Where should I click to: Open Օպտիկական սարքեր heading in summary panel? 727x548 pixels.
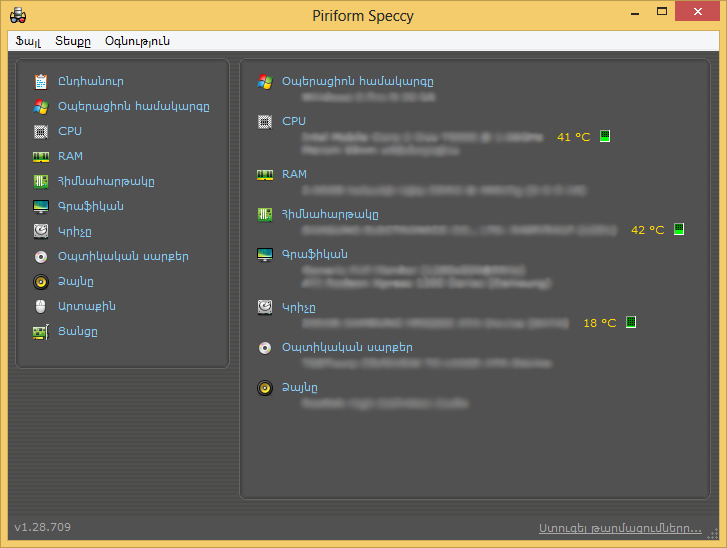[347, 347]
